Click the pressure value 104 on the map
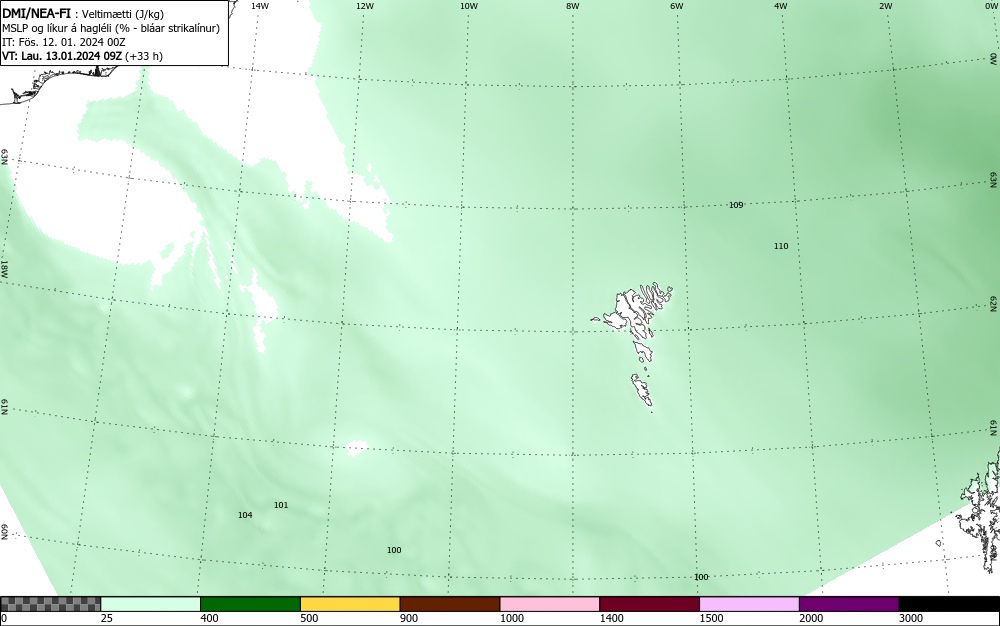 coord(245,515)
